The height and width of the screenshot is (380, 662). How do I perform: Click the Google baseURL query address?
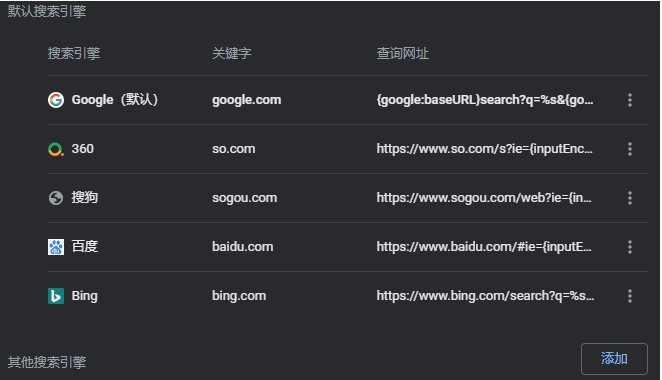click(x=485, y=100)
